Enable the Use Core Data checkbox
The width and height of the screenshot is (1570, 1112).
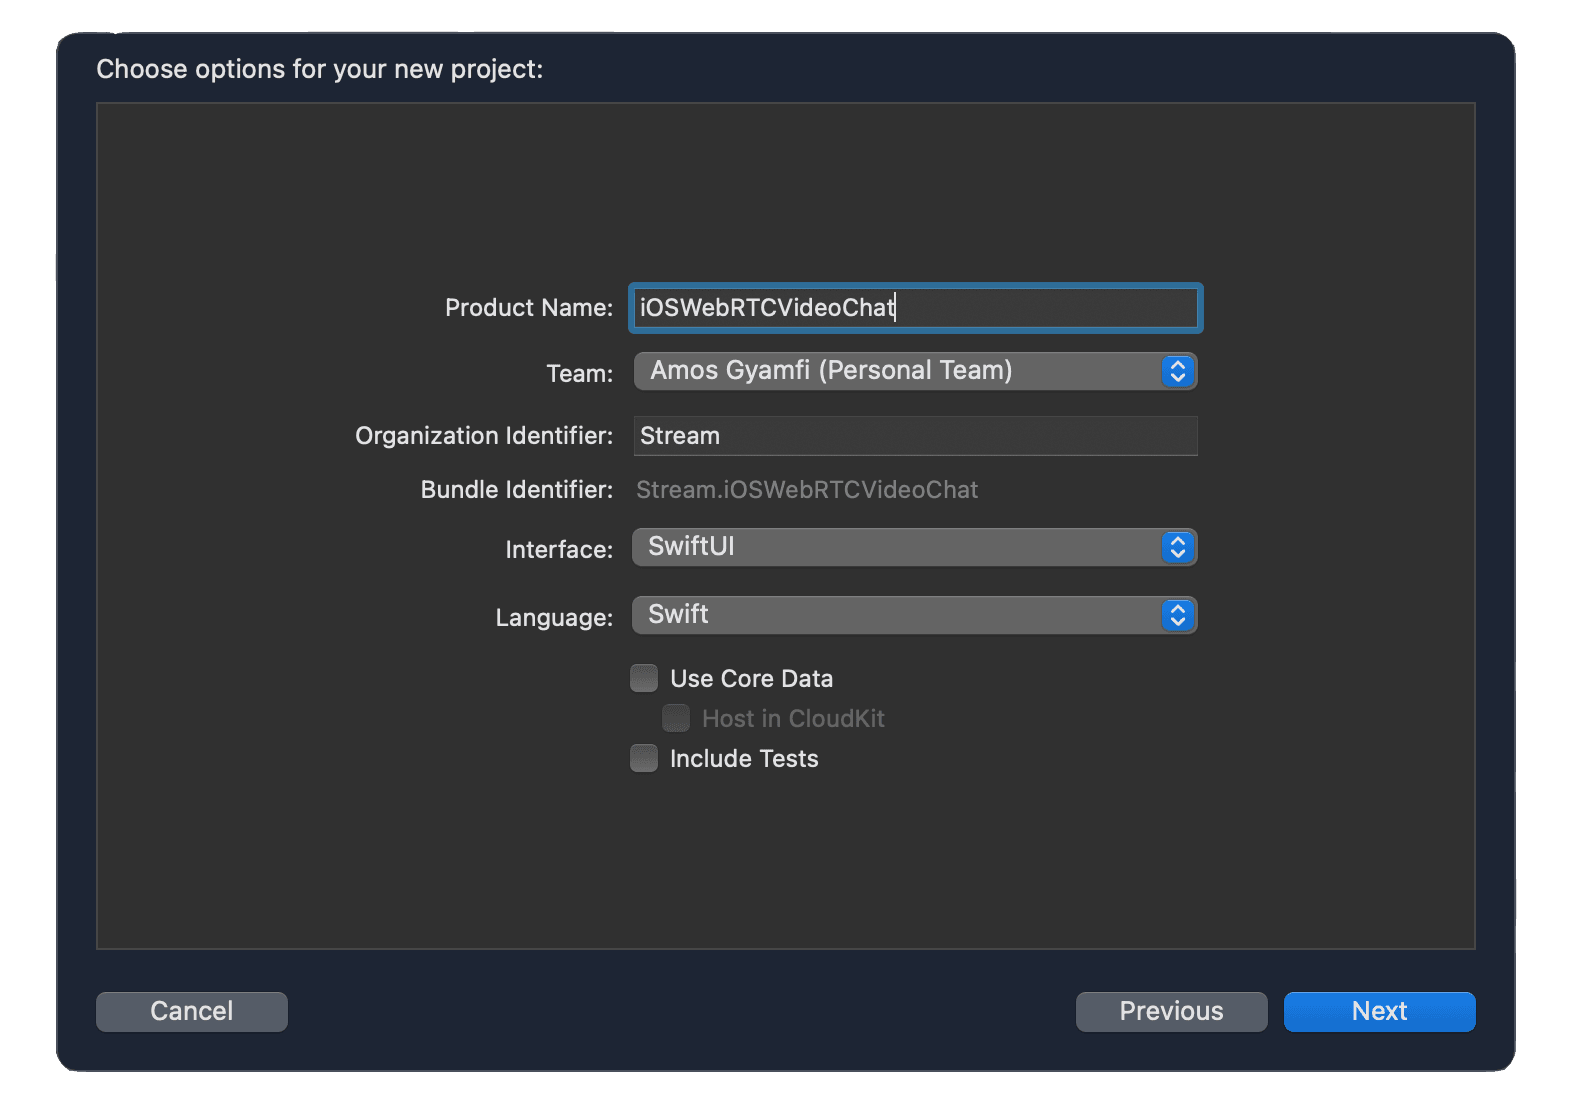coord(644,678)
